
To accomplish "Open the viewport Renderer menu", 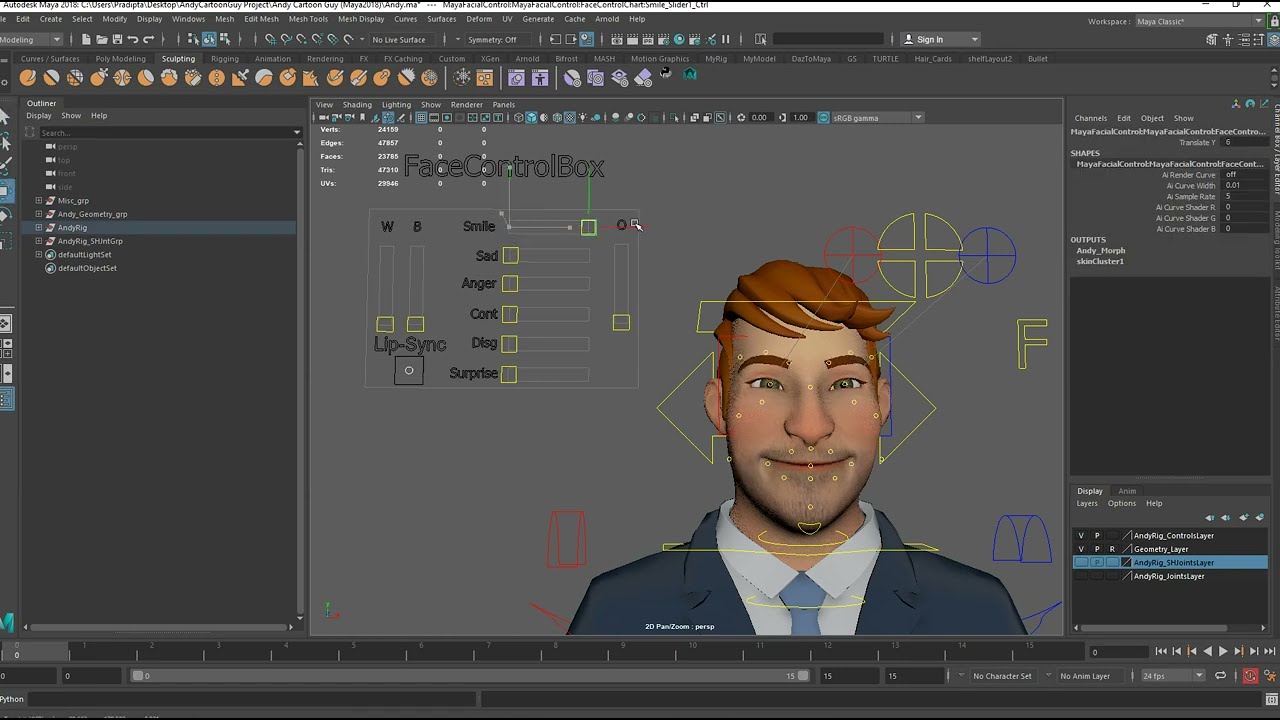I will [x=466, y=105].
